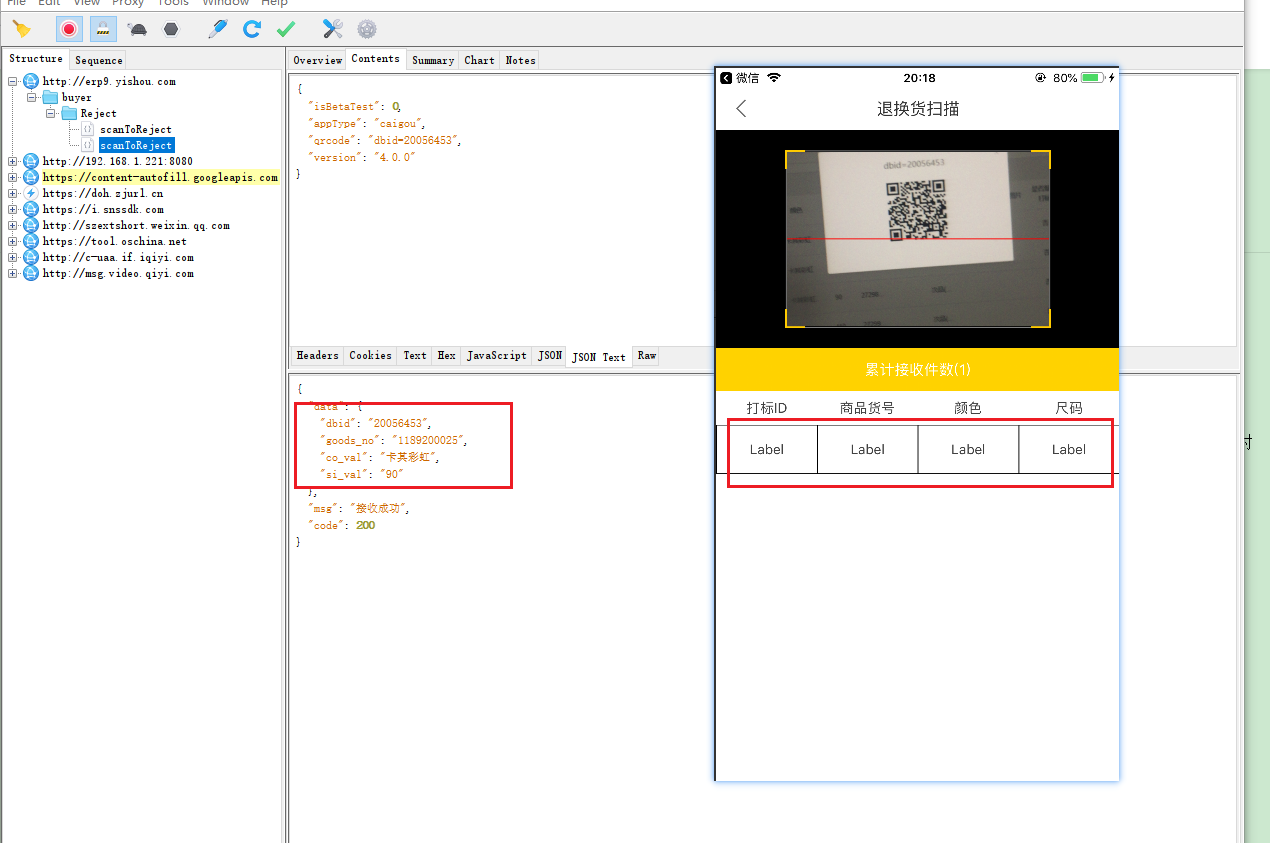Open the Overview tab
The image size is (1270, 843).
[317, 60]
